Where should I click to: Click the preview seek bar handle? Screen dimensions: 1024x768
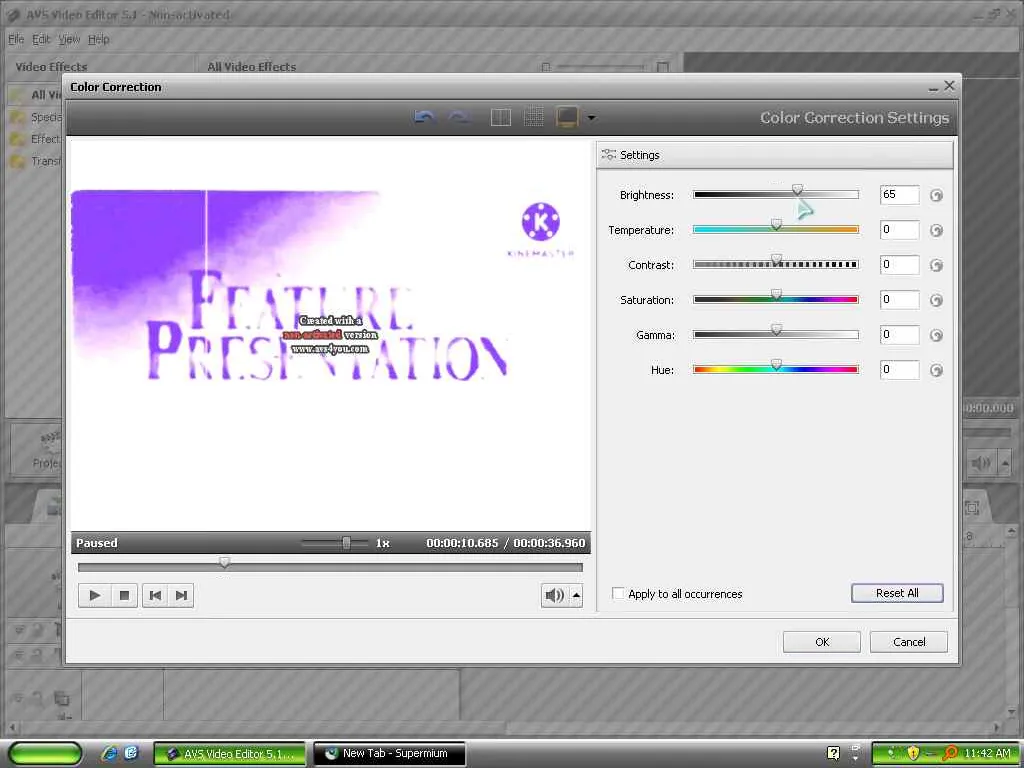225,562
